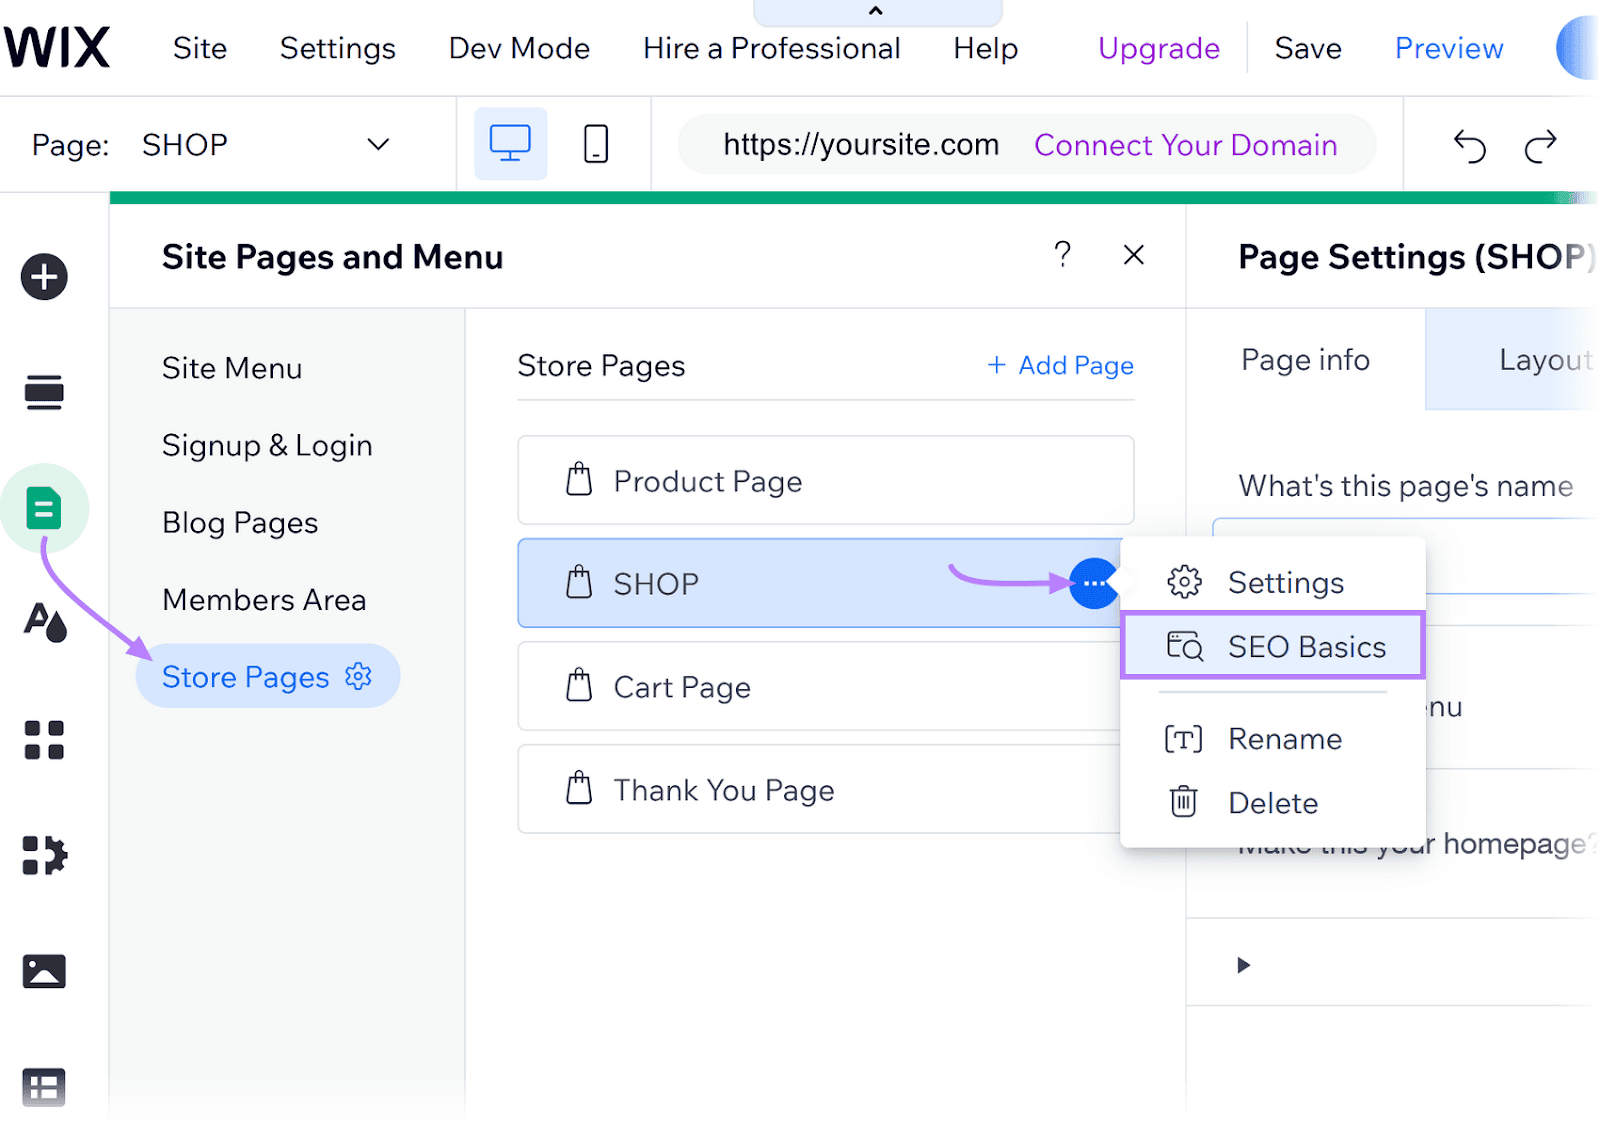Click the Store Pages settings gear
The image size is (1600, 1123).
tap(357, 676)
